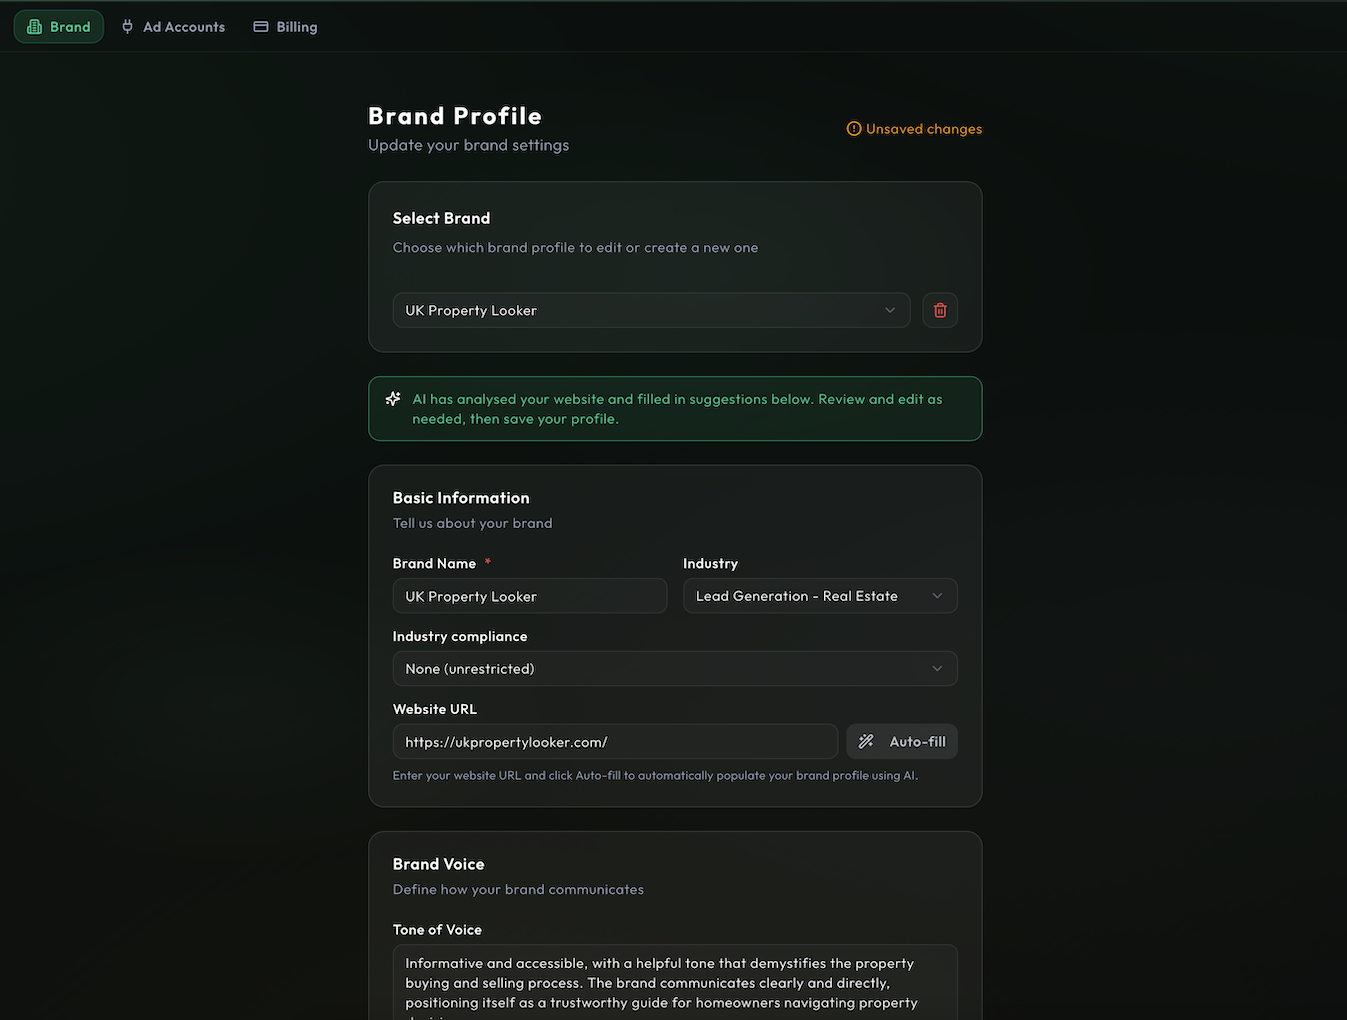Switch to the Ad Accounts tab
This screenshot has width=1347, height=1020.
pos(183,27)
